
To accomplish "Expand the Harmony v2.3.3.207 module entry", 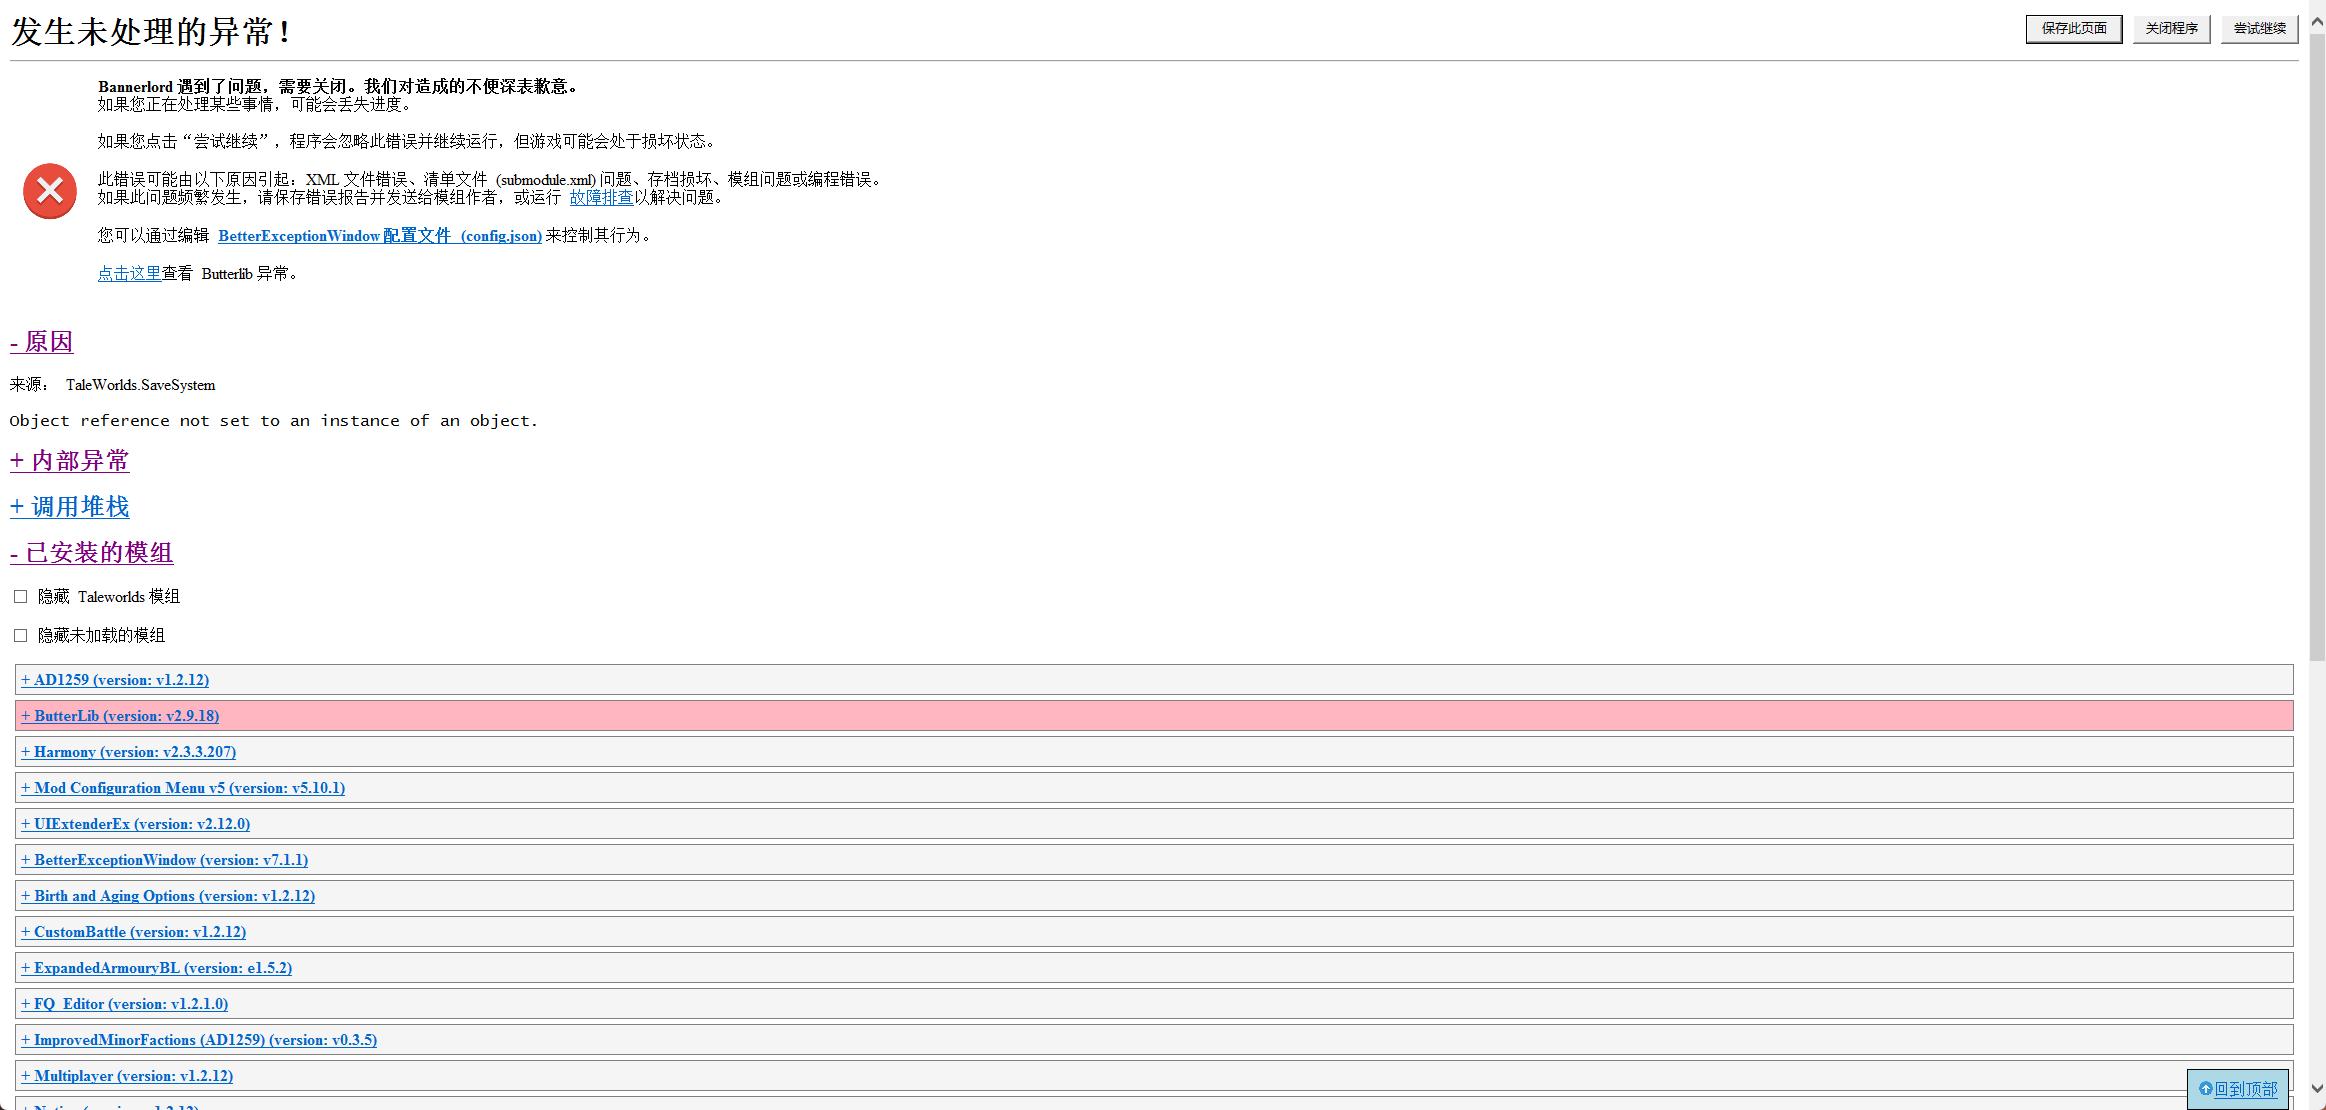I will pyautogui.click(x=129, y=752).
